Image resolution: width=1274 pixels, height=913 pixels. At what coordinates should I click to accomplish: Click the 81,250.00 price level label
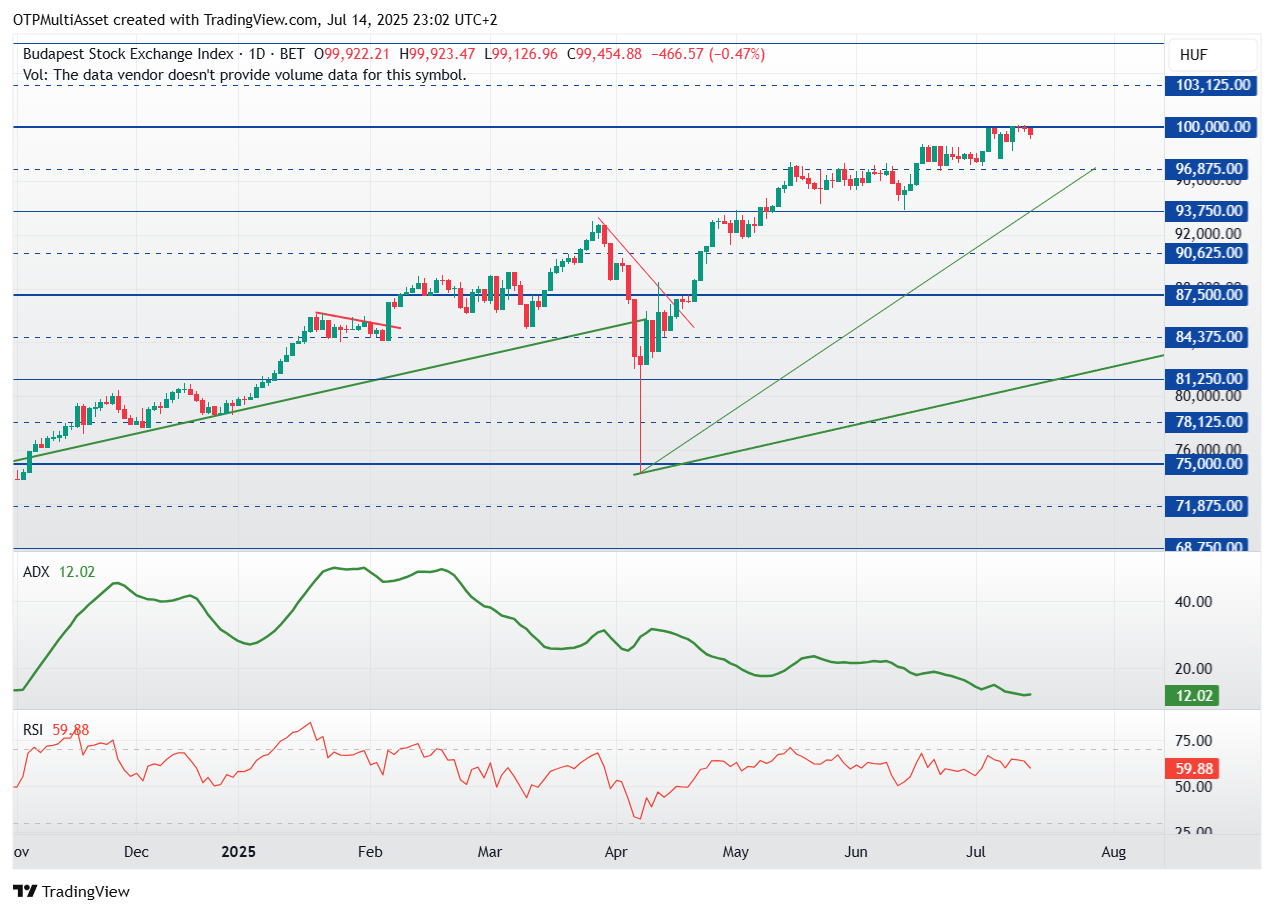click(1209, 379)
